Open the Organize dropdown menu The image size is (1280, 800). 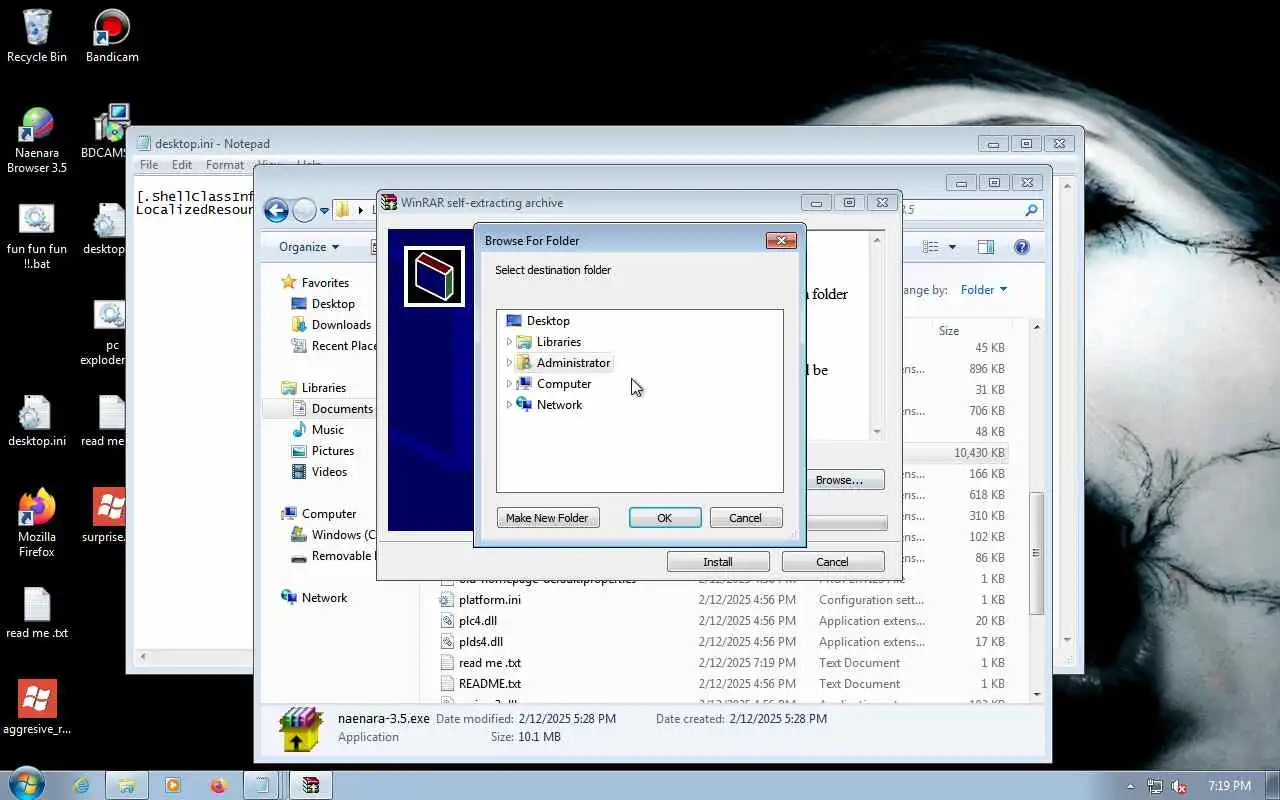[x=309, y=247]
